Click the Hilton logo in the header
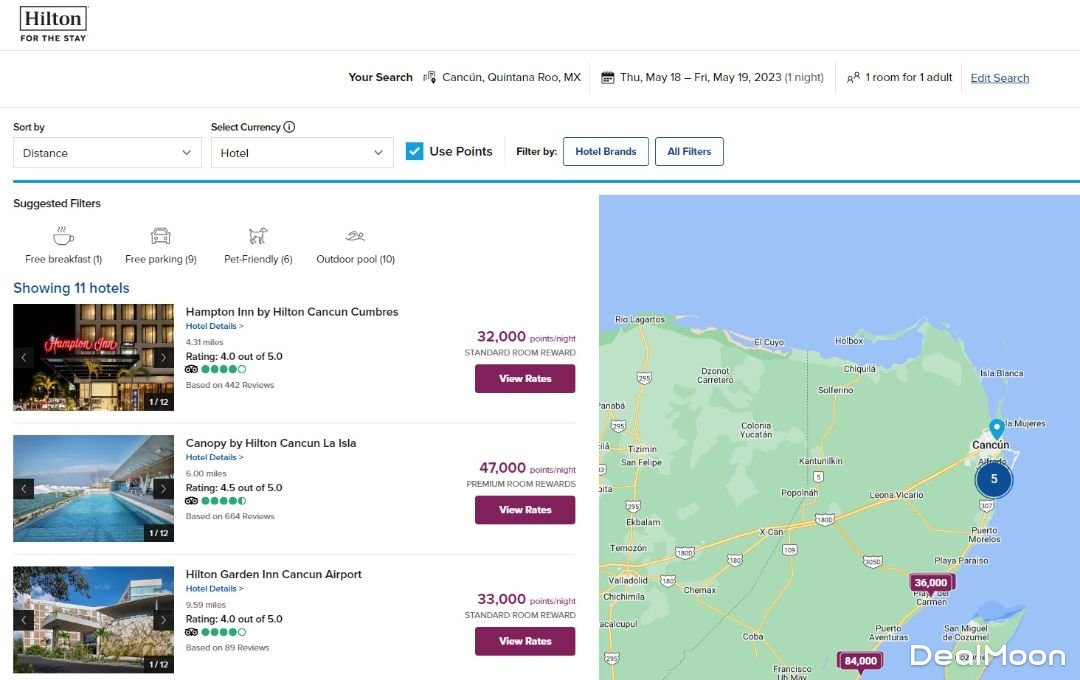 click(53, 24)
